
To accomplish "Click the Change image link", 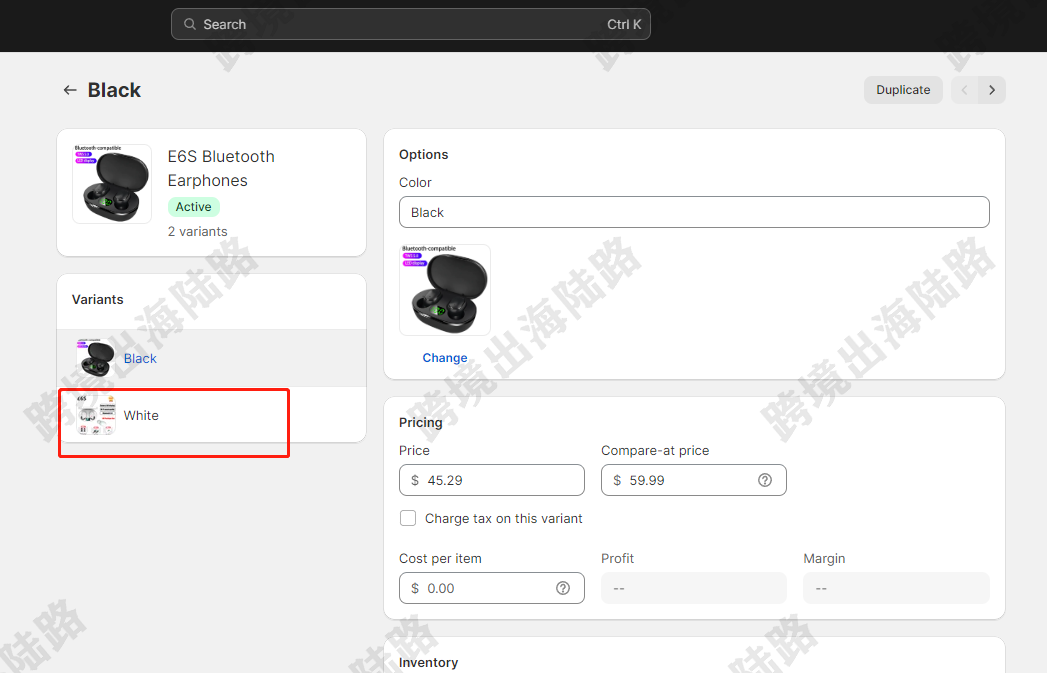I will click(x=445, y=358).
